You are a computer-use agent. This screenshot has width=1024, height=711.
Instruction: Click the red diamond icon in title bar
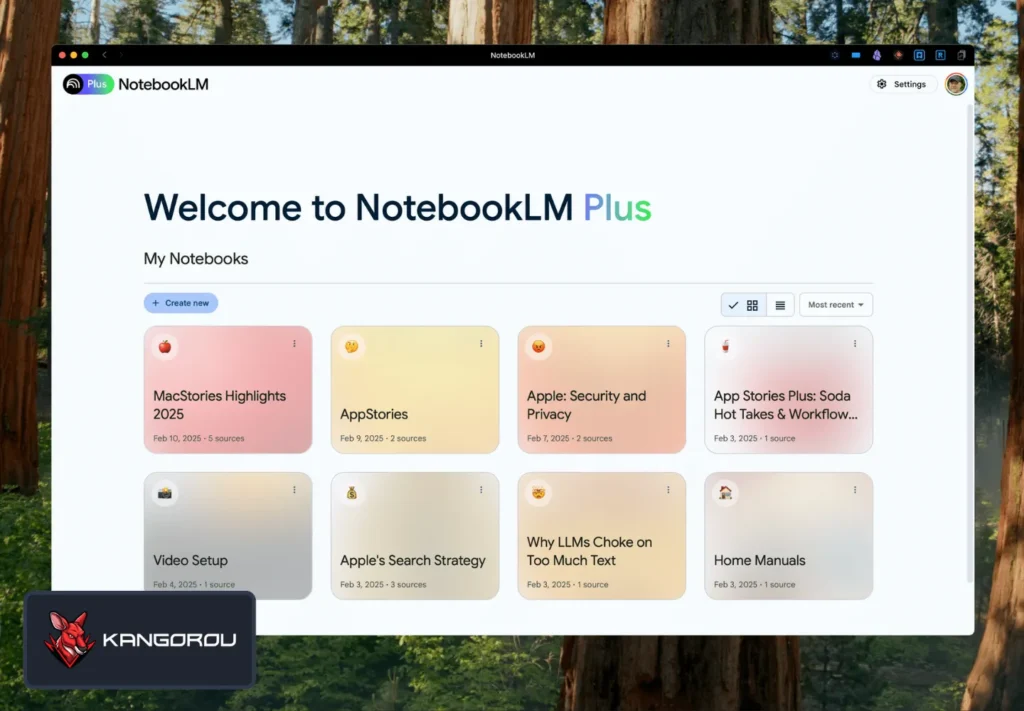pyautogui.click(x=898, y=55)
